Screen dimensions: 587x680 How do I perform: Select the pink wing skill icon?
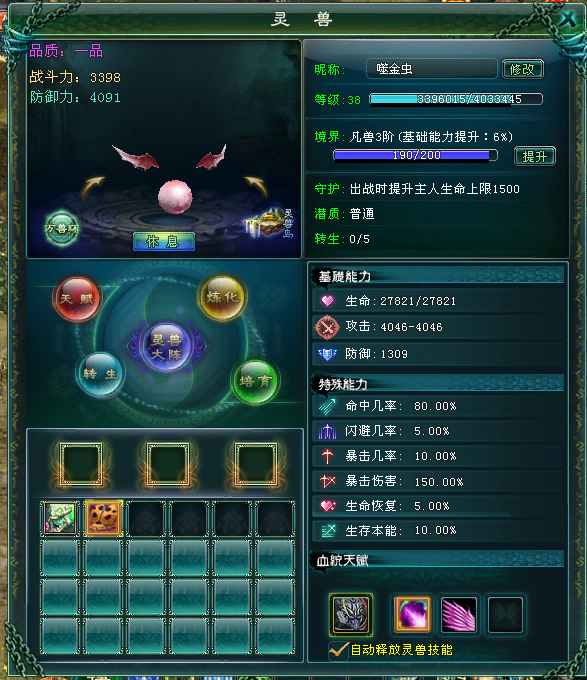tap(459, 614)
